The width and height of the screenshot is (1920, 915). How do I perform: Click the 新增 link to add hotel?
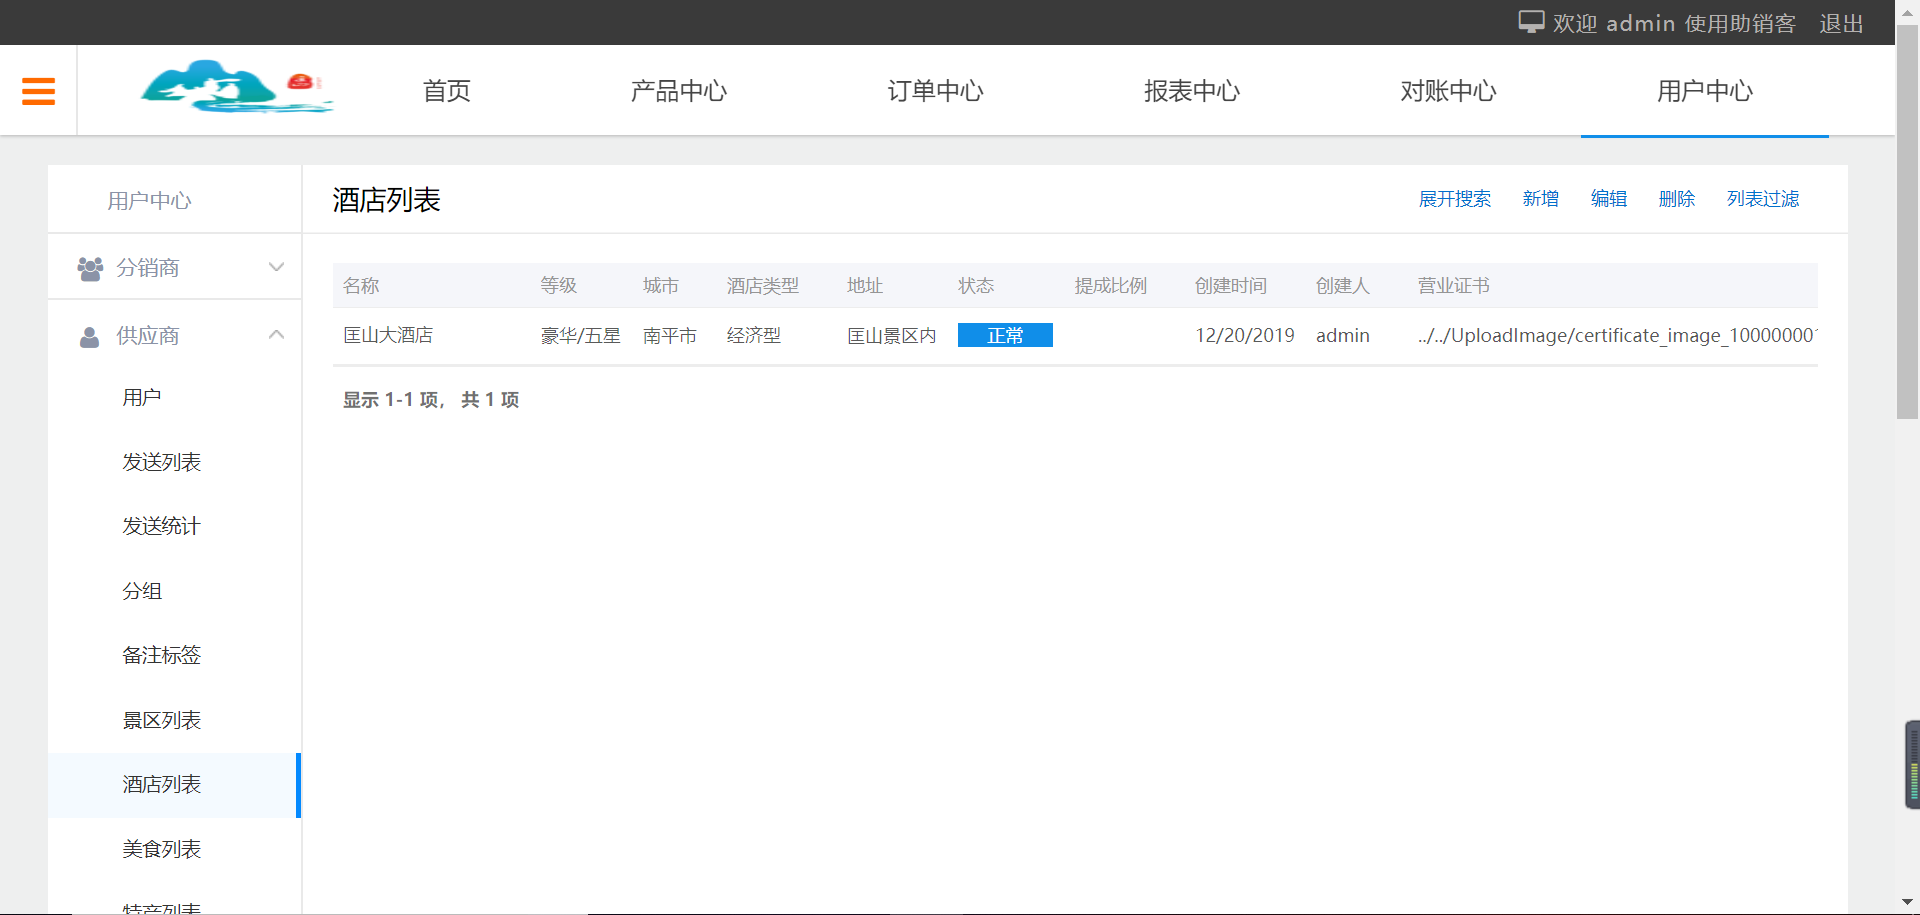pos(1540,199)
